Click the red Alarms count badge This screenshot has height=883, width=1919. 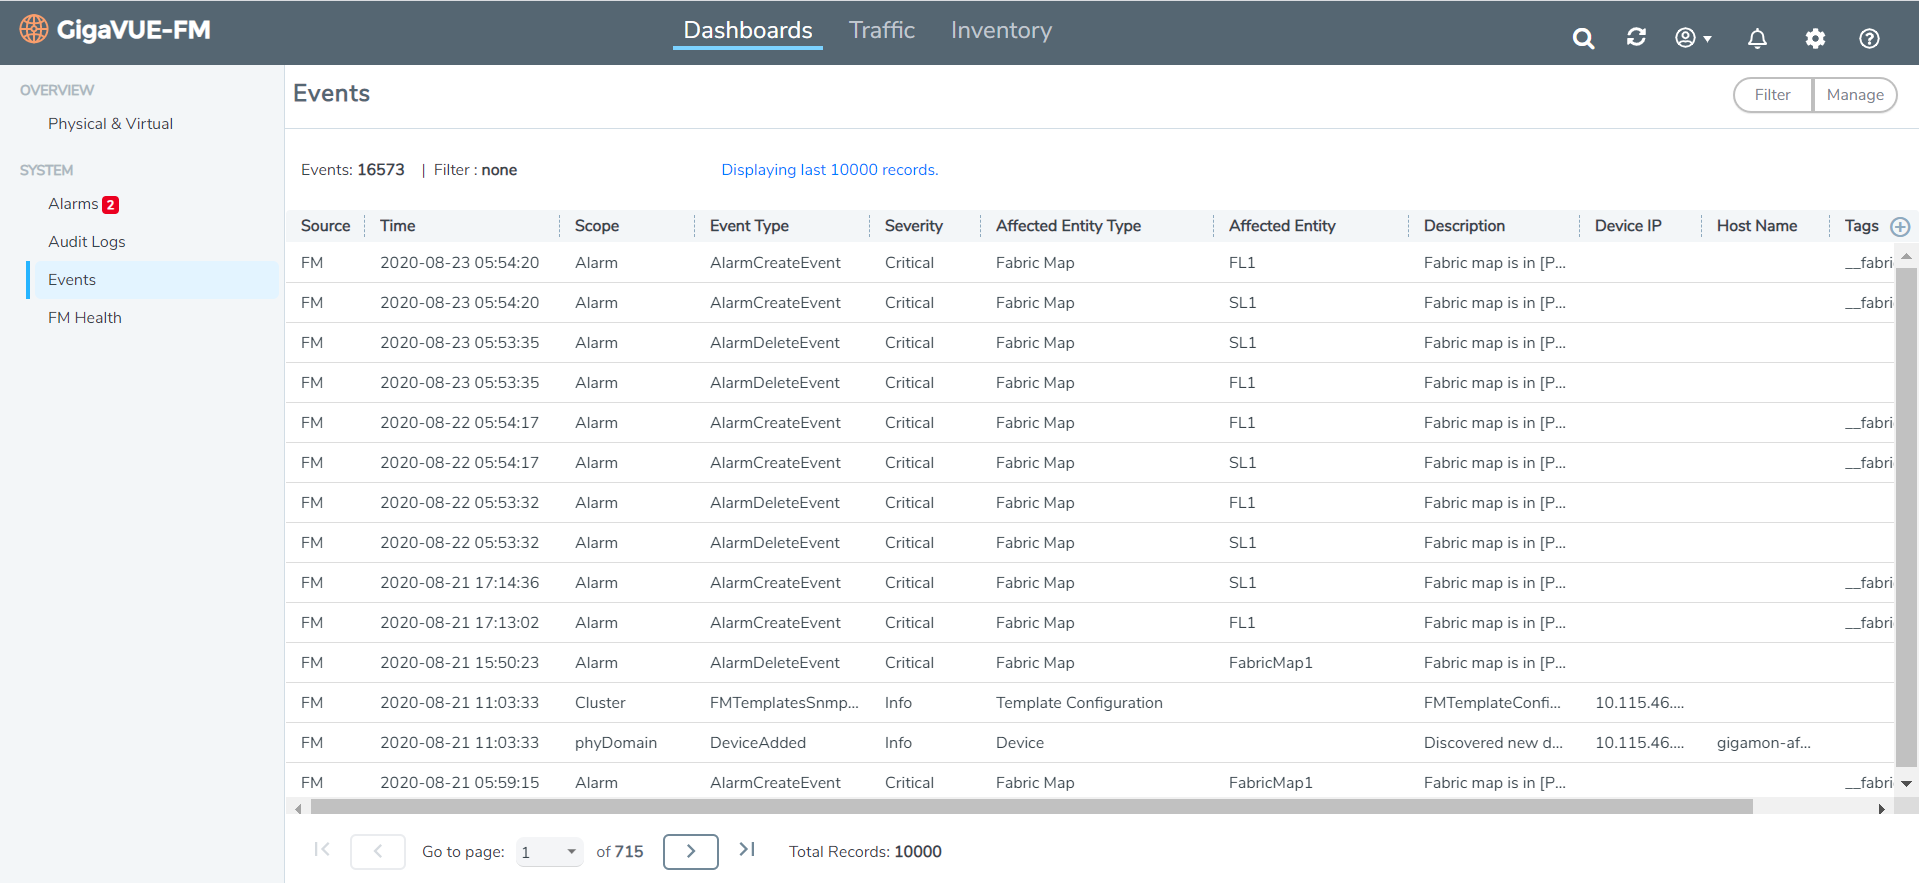[111, 204]
